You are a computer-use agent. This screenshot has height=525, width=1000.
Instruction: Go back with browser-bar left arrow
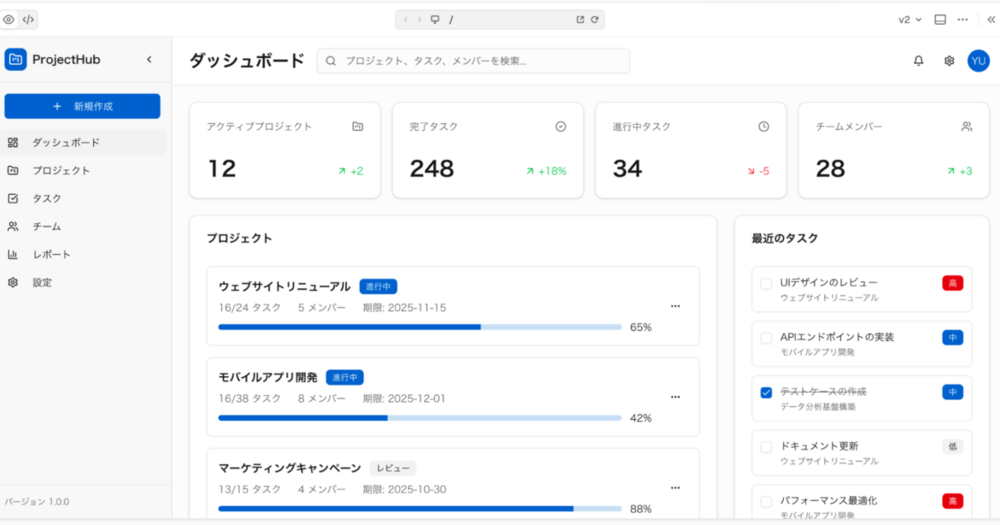pyautogui.click(x=406, y=20)
